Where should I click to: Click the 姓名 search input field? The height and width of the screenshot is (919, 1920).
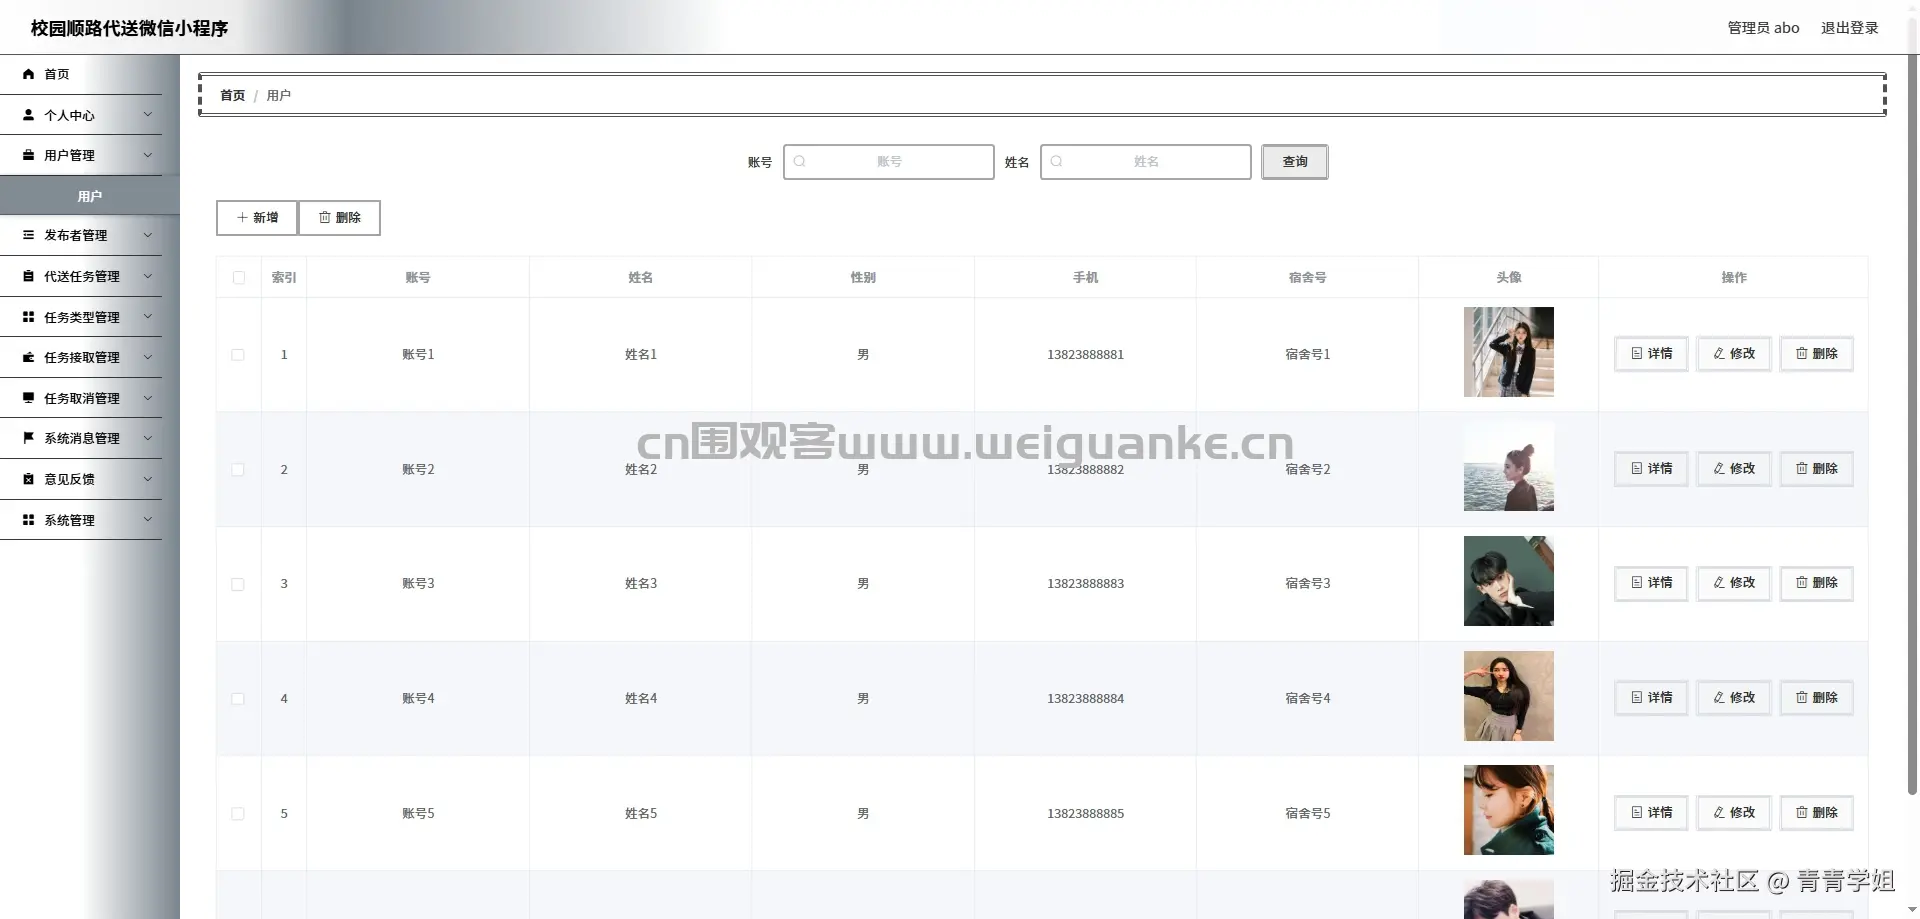click(x=1146, y=162)
